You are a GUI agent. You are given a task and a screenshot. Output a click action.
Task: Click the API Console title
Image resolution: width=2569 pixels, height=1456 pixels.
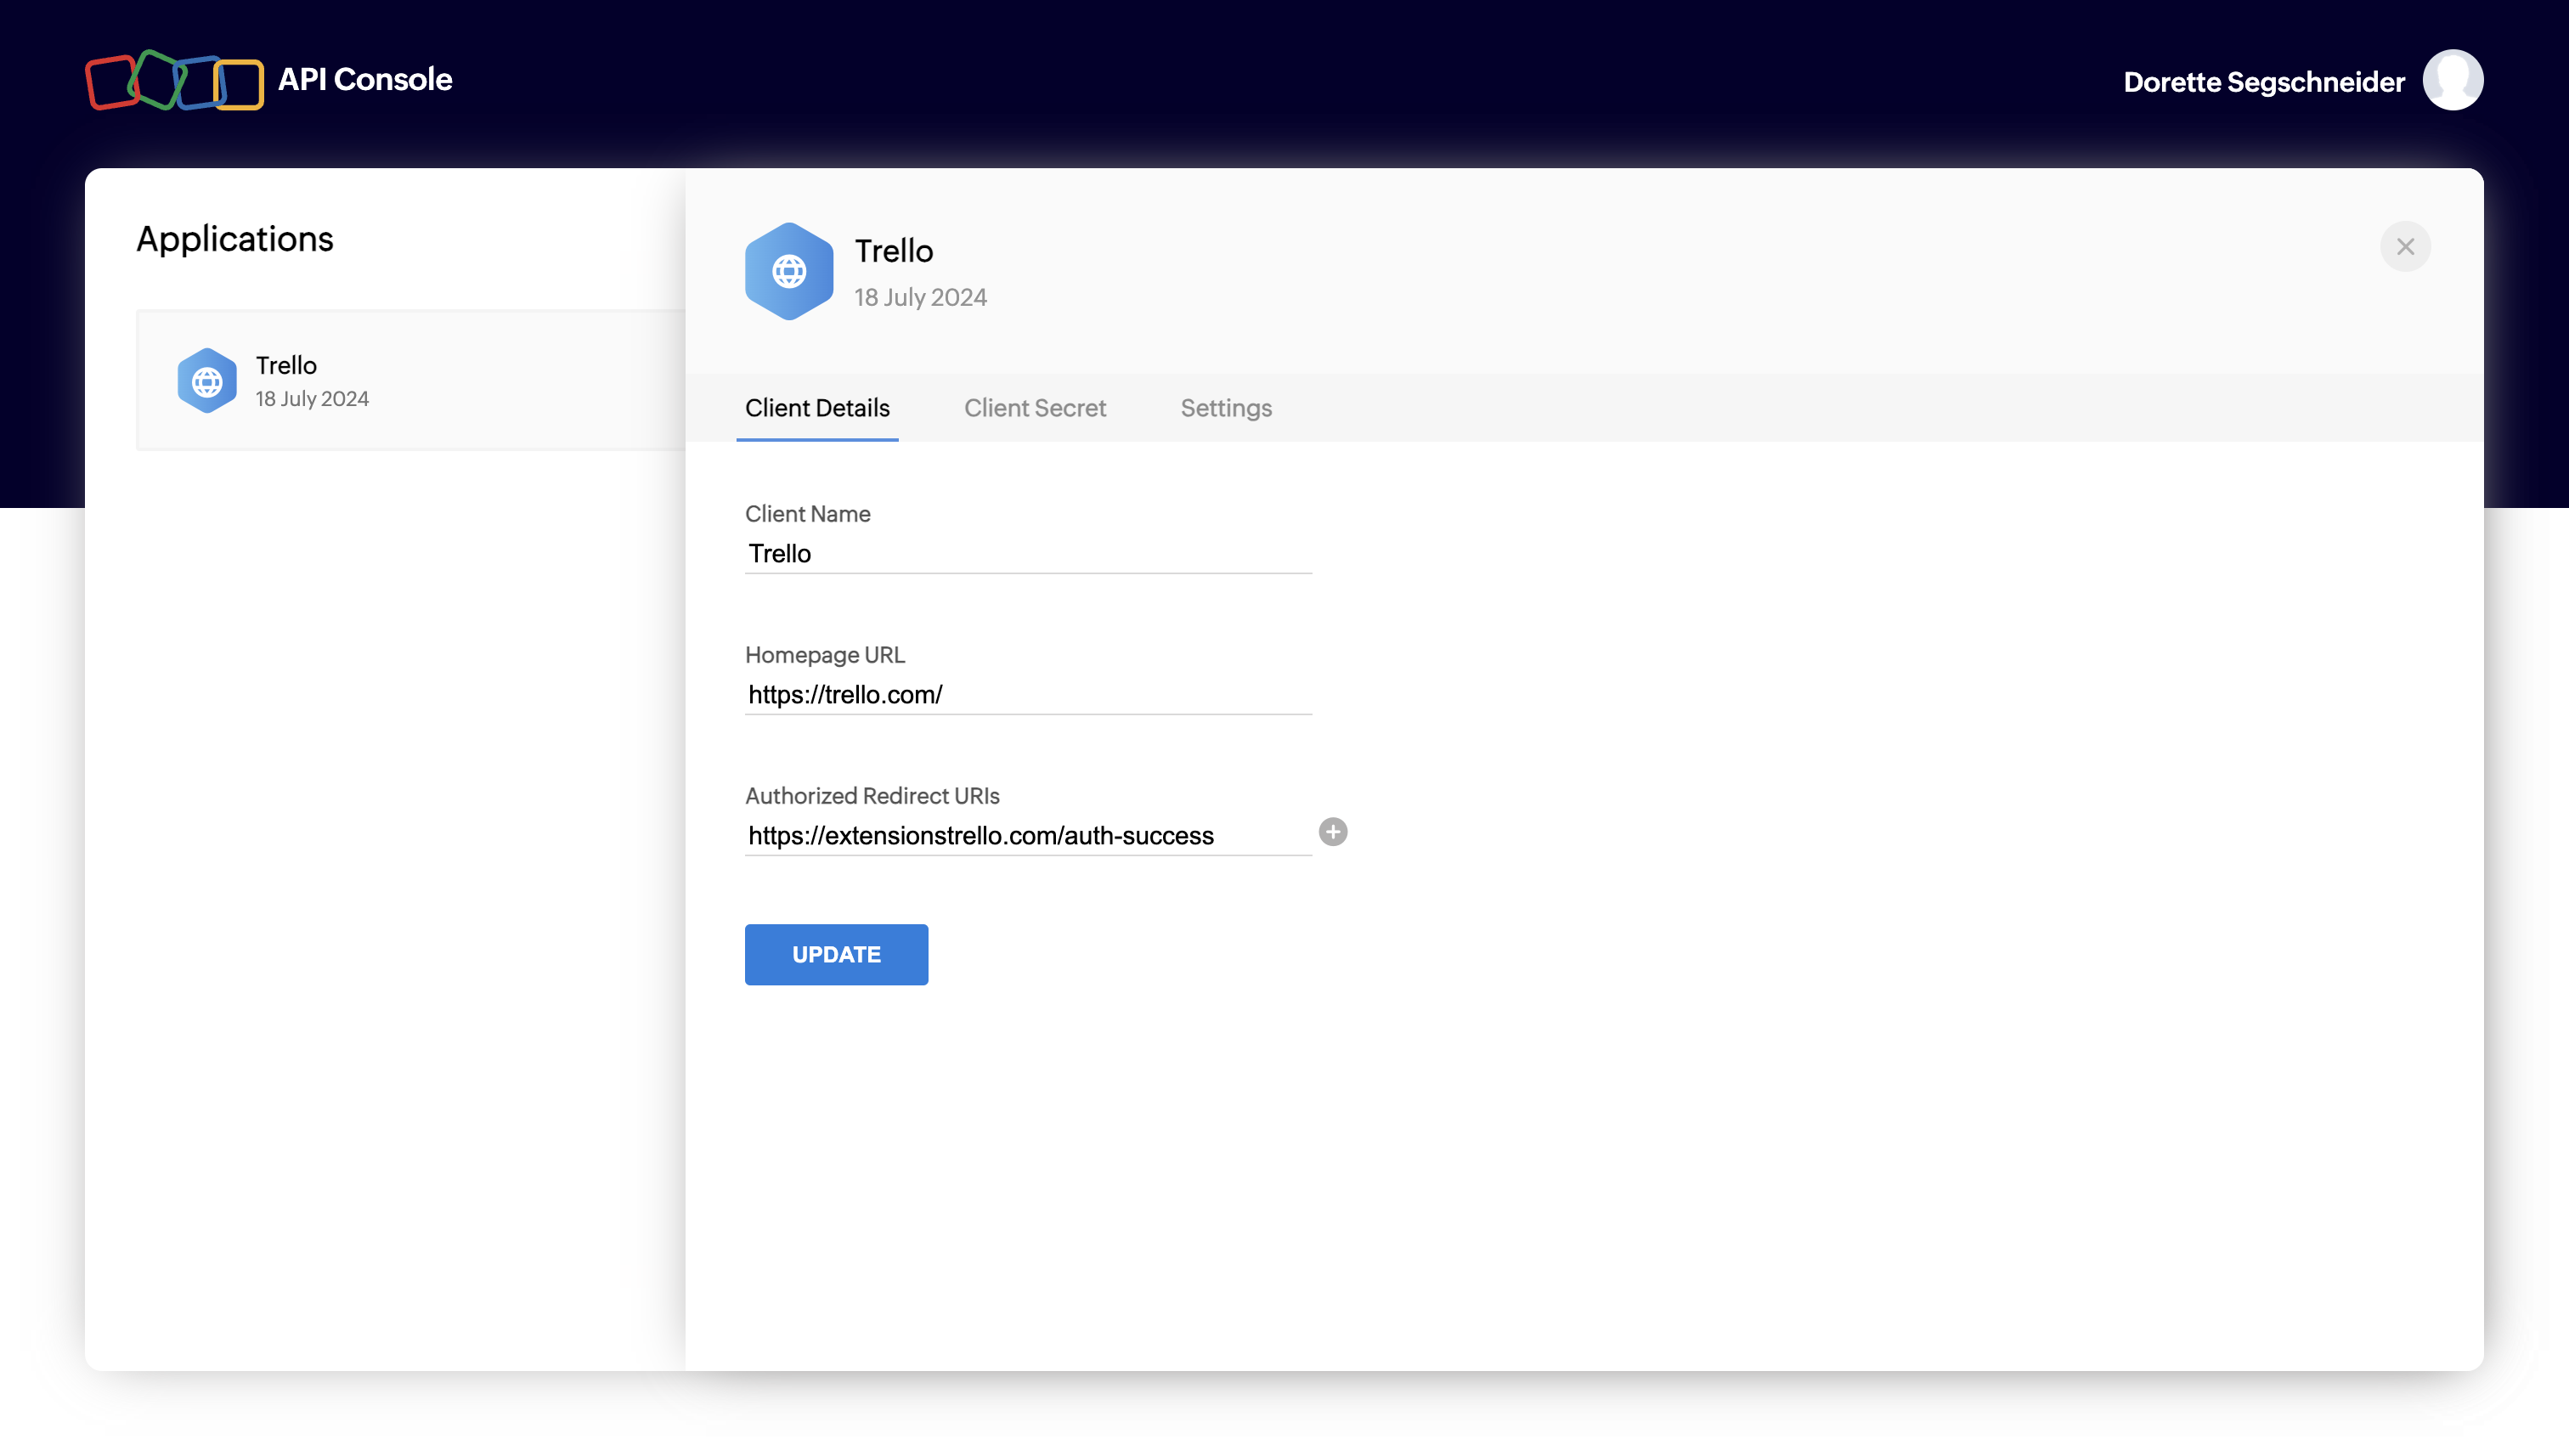pyautogui.click(x=365, y=80)
